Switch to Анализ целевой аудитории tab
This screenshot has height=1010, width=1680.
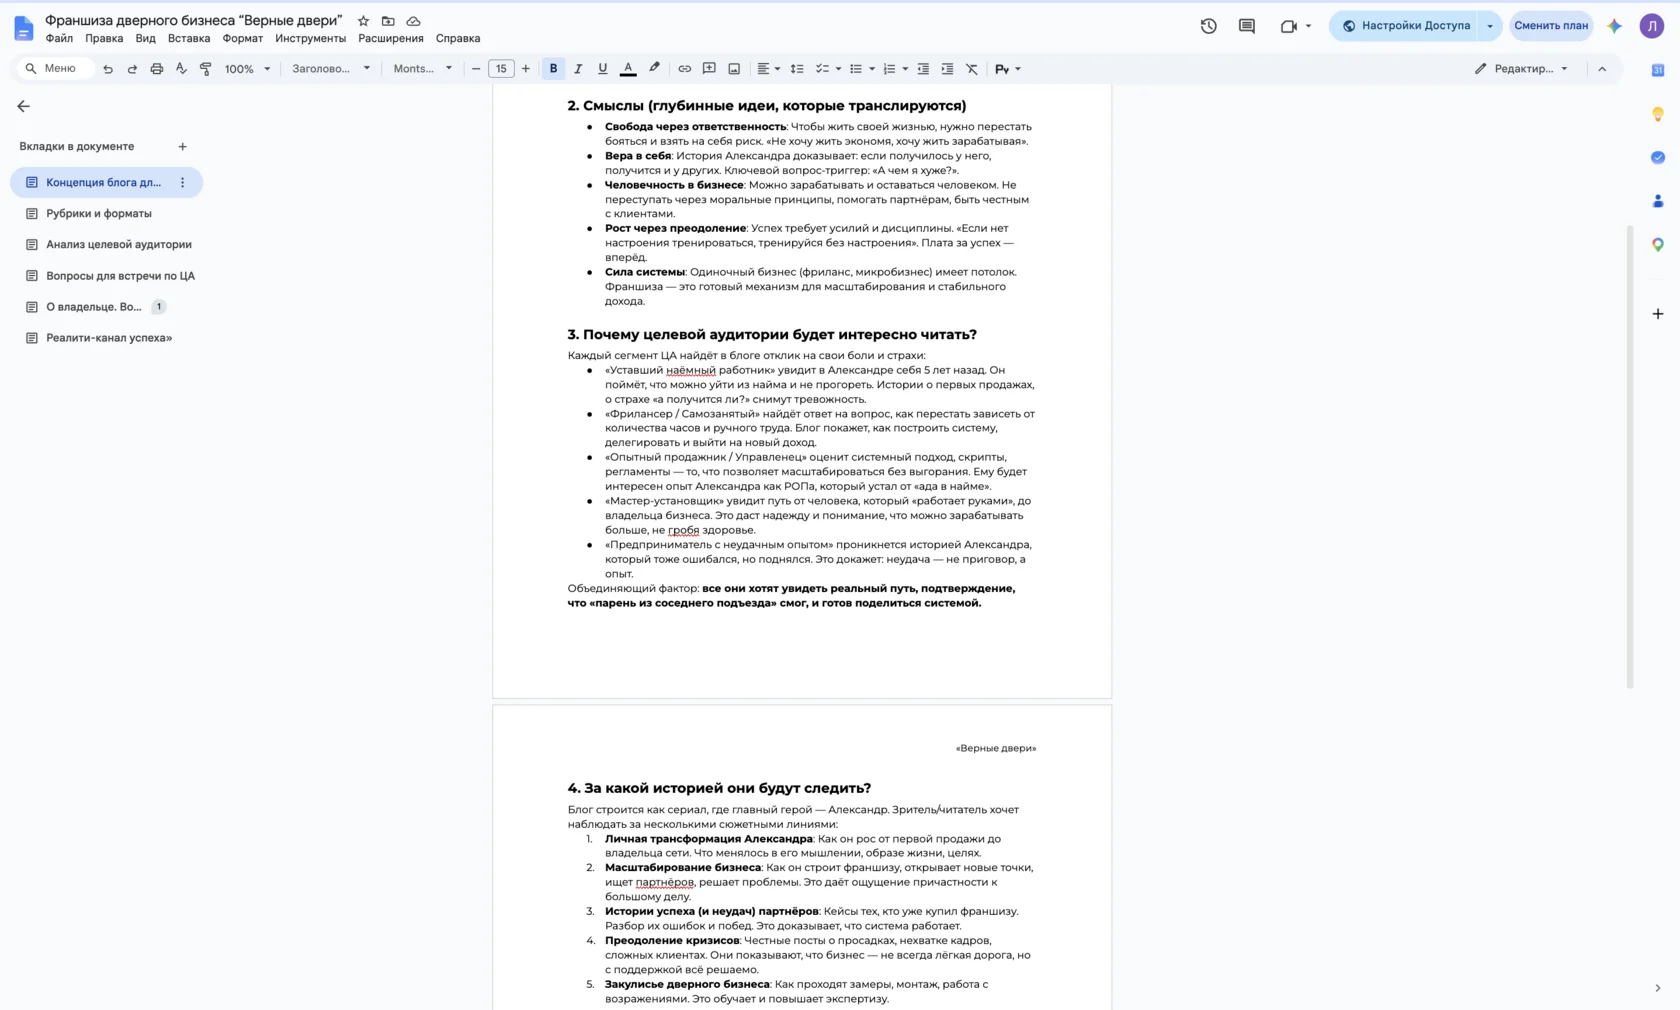[119, 245]
